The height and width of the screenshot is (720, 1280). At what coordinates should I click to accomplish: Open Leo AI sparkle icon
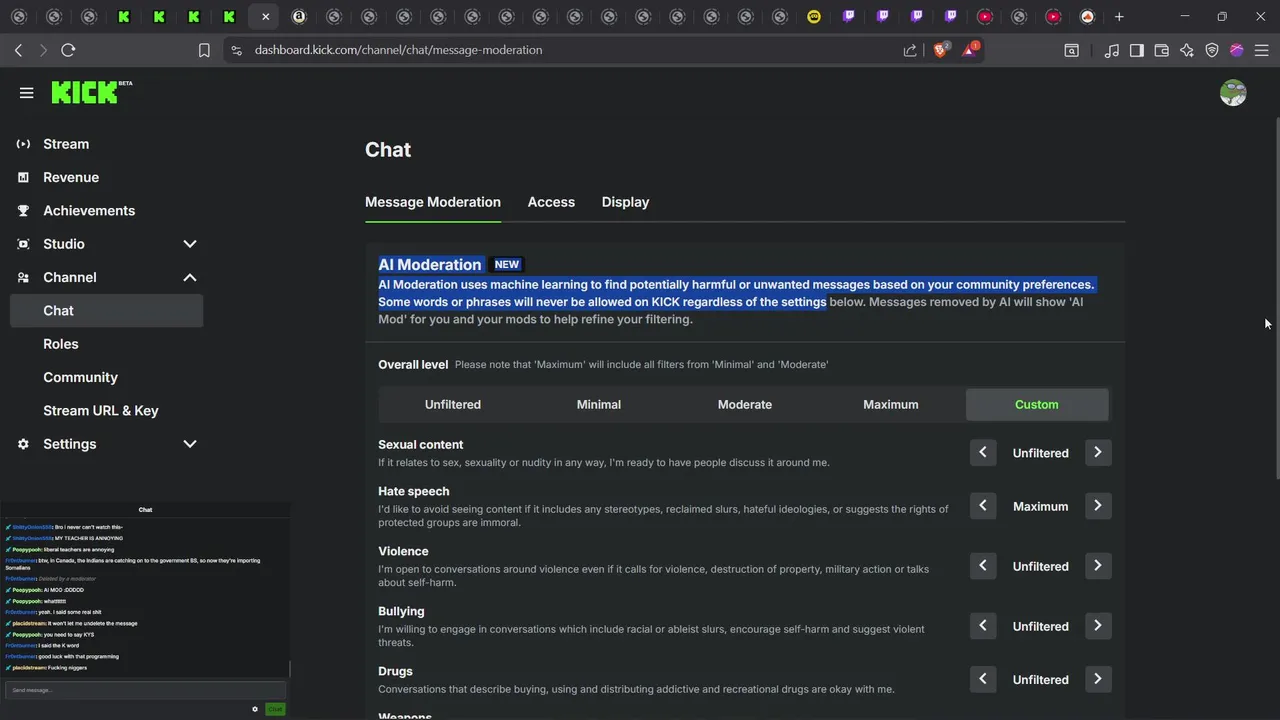click(1187, 50)
